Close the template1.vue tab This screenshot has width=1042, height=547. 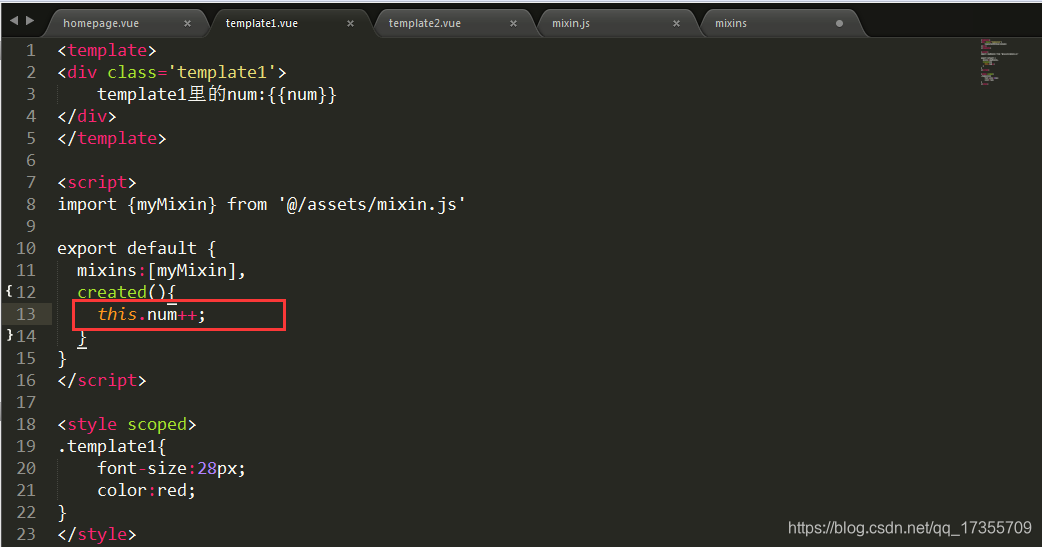click(350, 23)
